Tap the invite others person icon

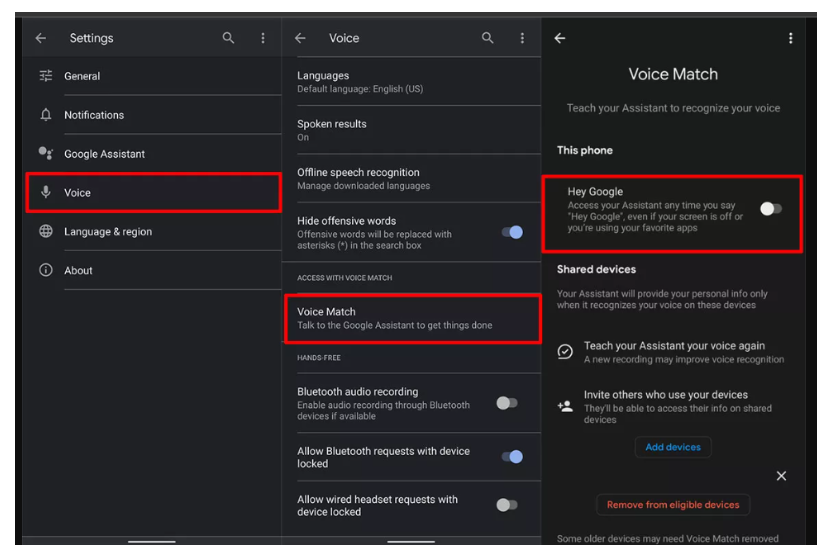[x=565, y=407]
